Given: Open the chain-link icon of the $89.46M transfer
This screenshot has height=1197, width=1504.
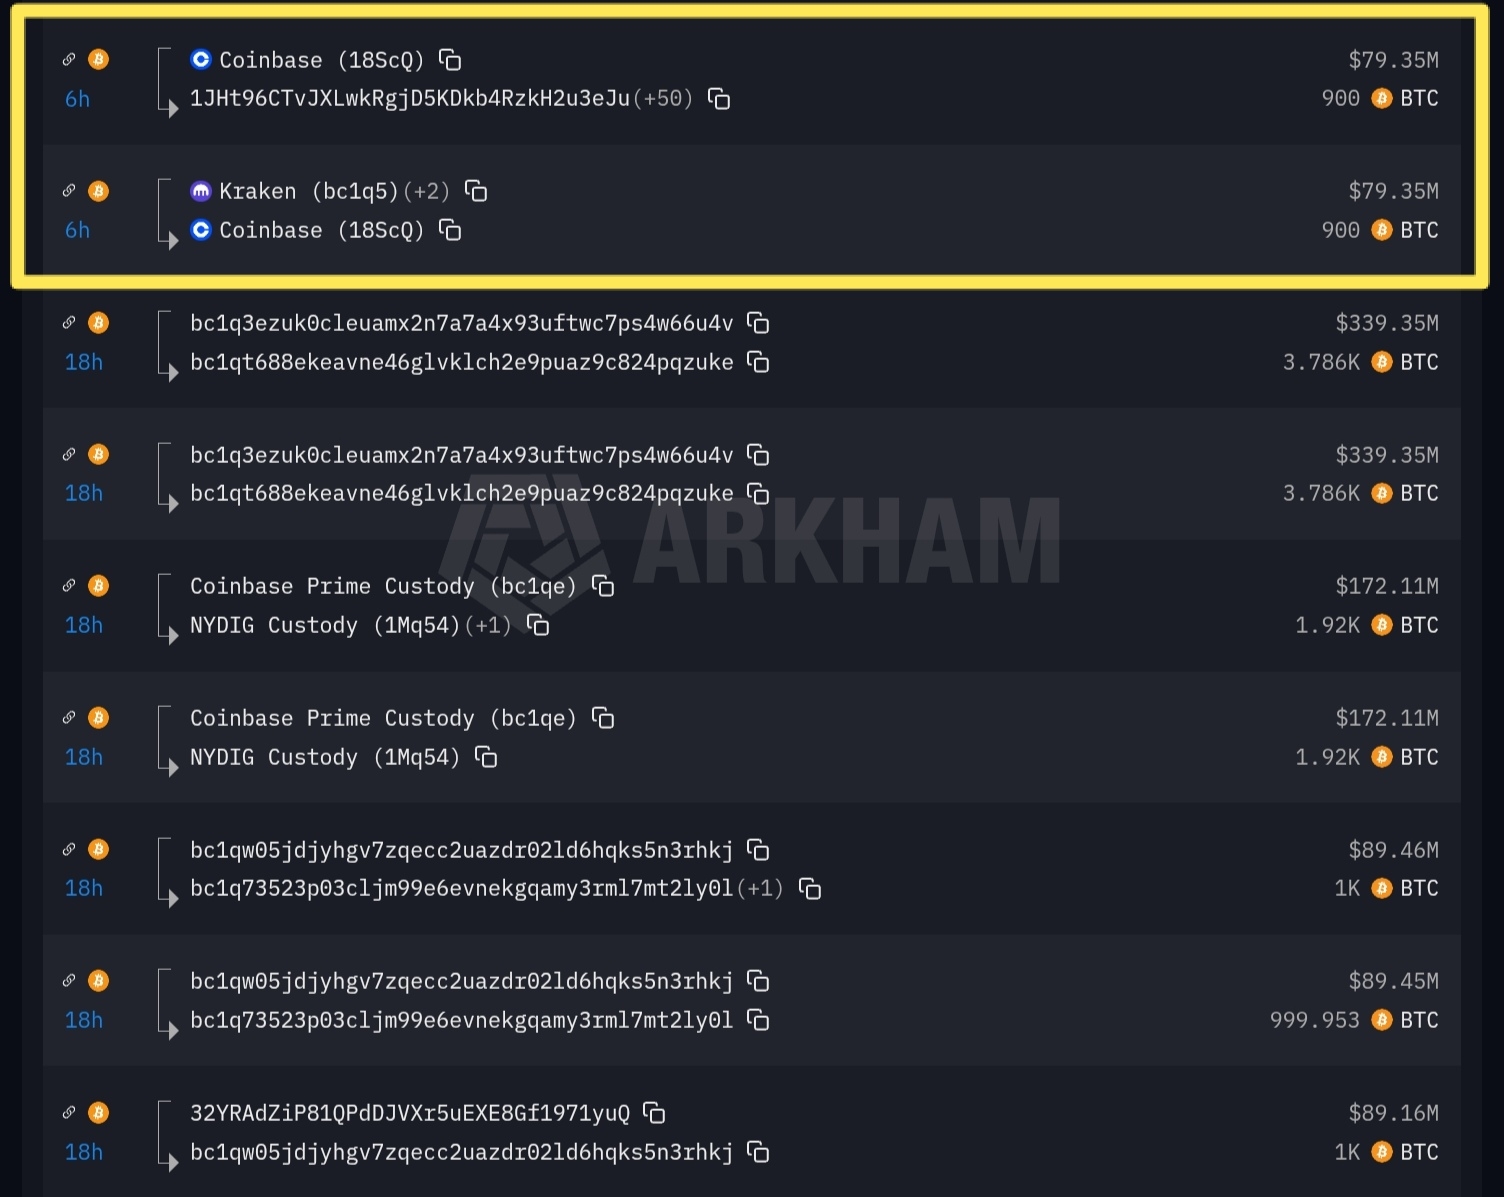Looking at the screenshot, I should click(x=69, y=849).
